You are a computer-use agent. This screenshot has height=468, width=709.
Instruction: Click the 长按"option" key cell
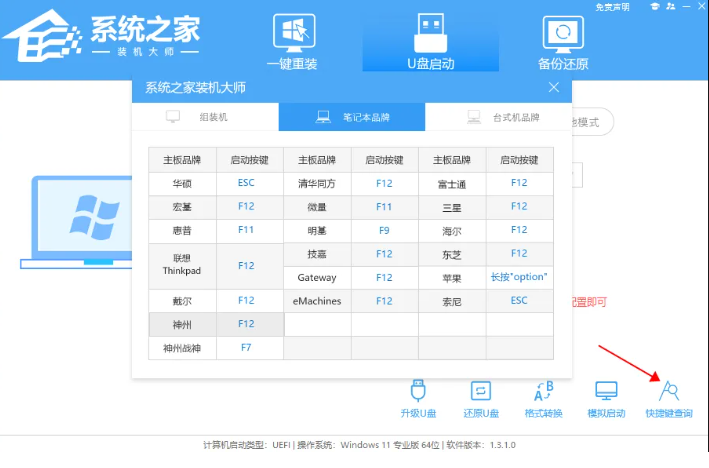coord(519,277)
